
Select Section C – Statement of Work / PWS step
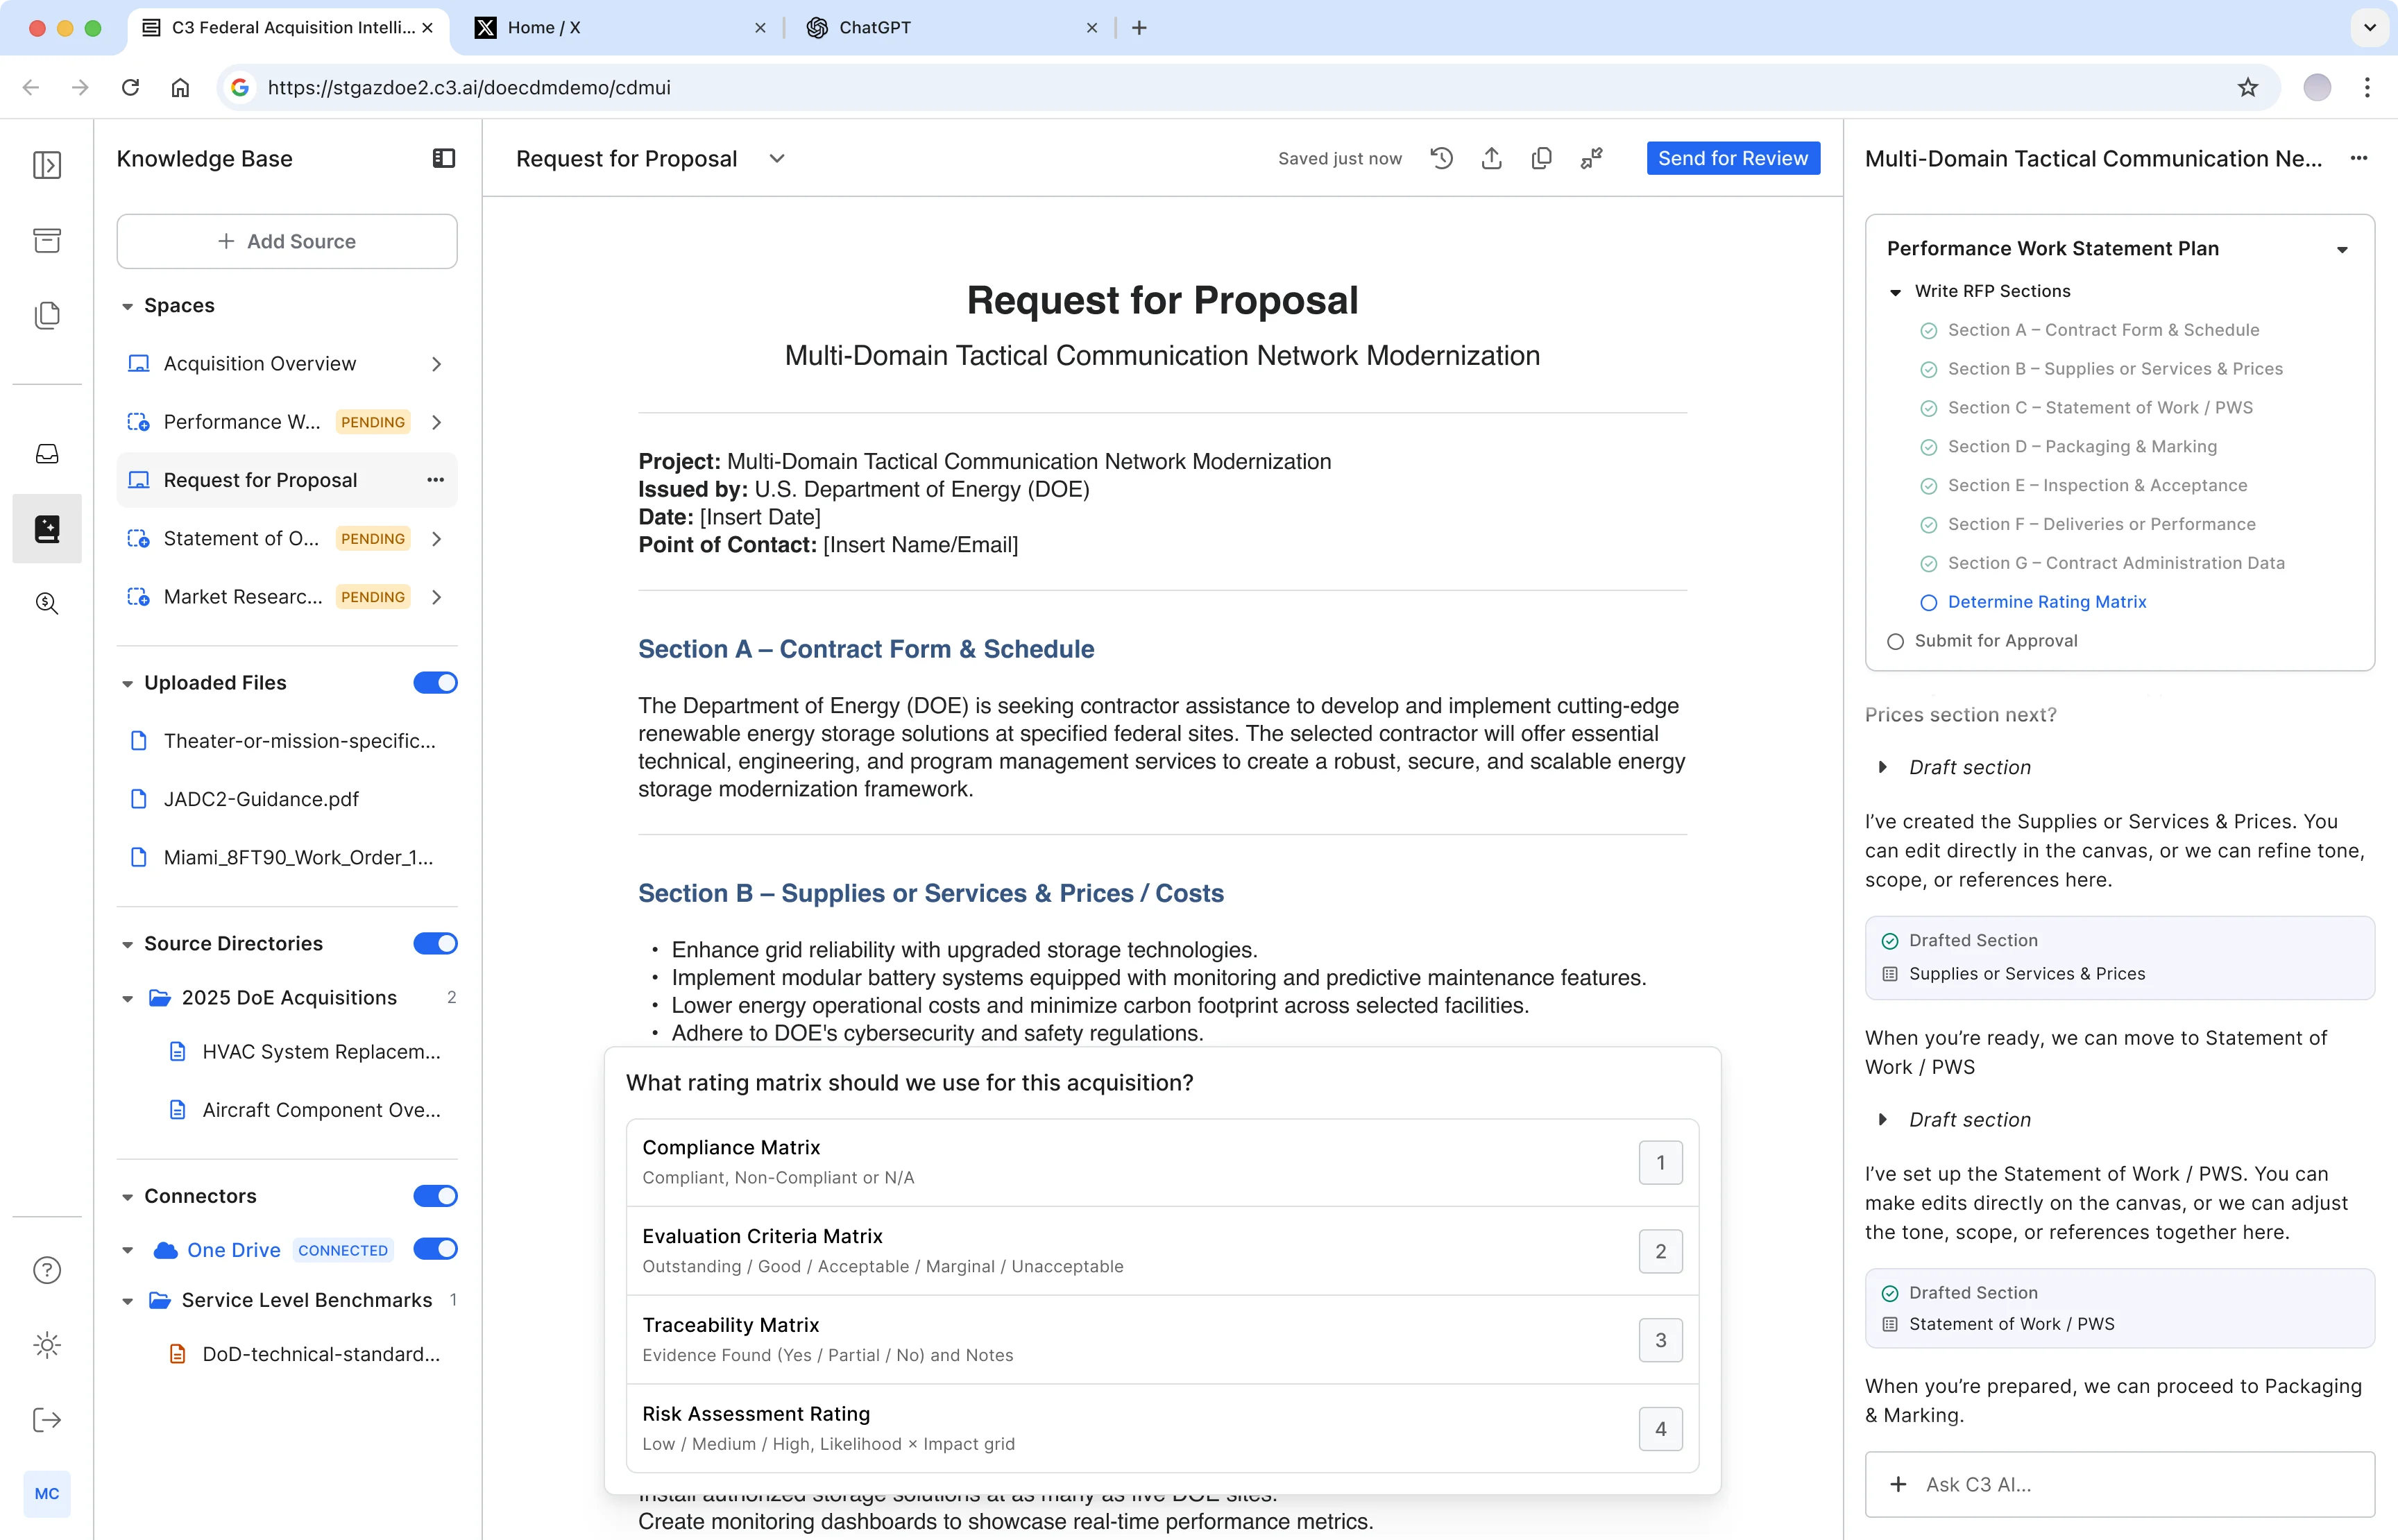tap(2100, 408)
